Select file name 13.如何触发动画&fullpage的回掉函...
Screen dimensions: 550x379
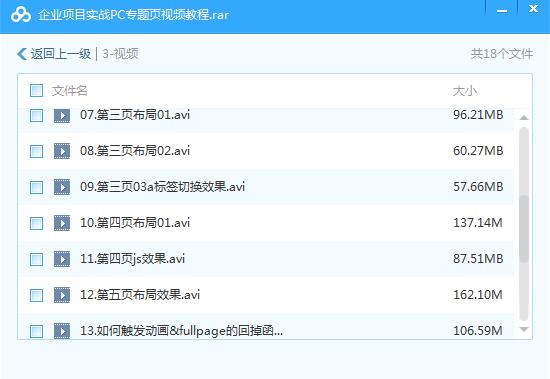pos(181,331)
